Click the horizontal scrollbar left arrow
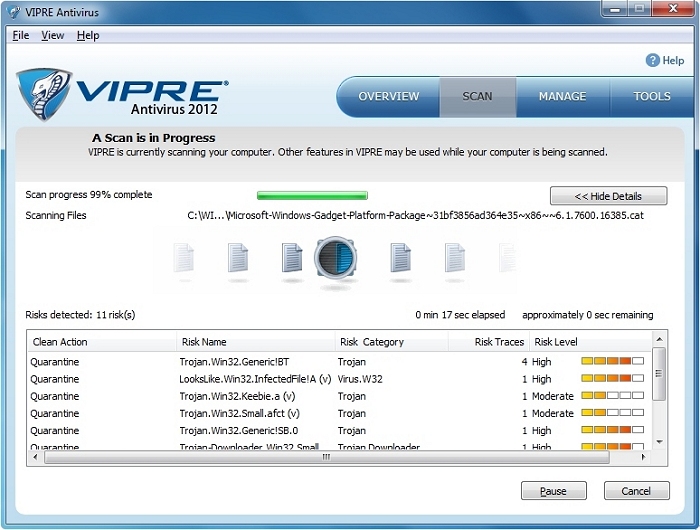Viewport: 700px width, 530px height. (x=35, y=457)
